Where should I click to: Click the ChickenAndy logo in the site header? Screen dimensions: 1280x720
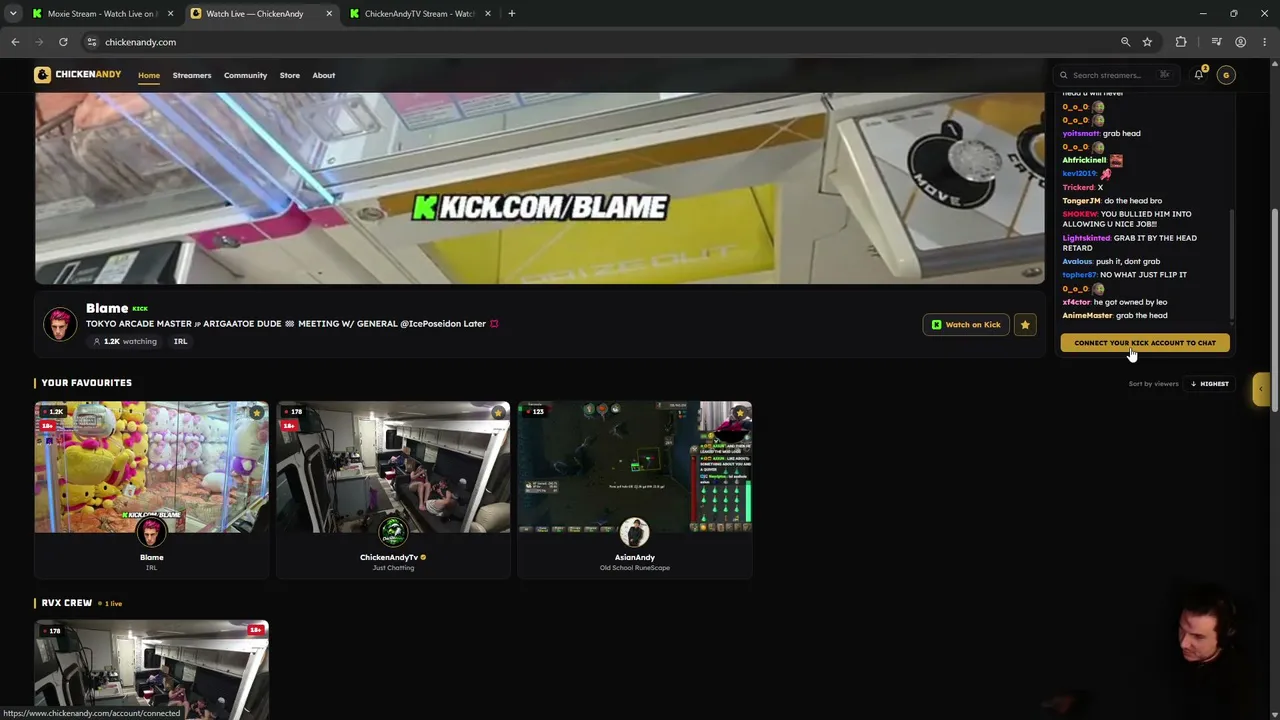77,75
